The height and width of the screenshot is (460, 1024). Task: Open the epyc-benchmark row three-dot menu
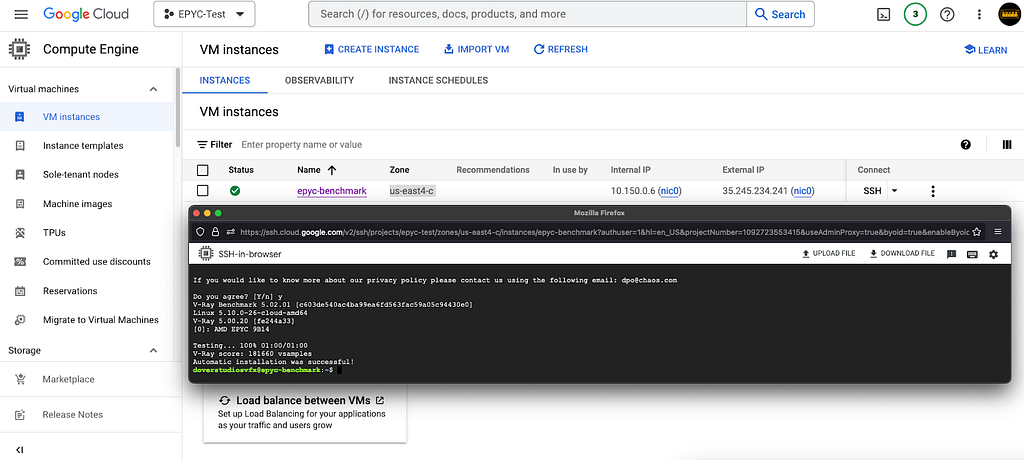[x=933, y=191]
